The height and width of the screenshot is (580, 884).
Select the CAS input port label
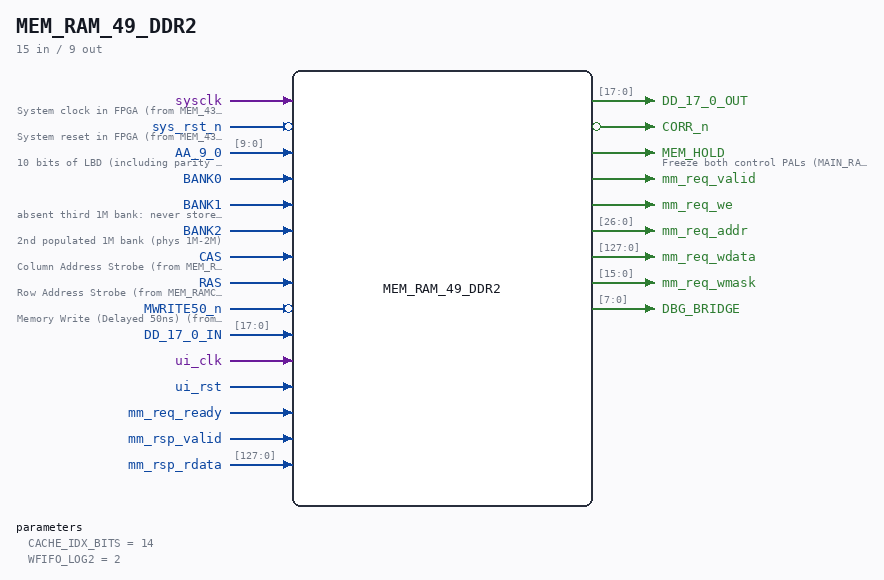point(210,256)
